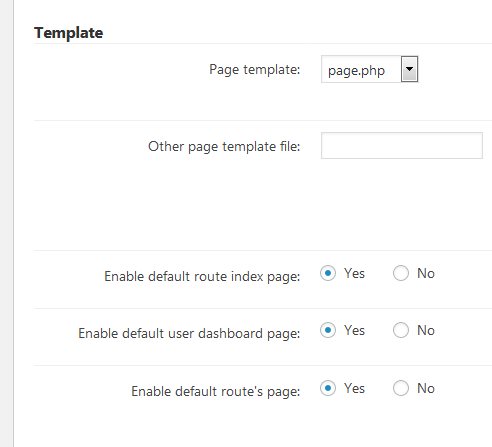Screen dimensions: 492x447
Task: Open the Page template dropdown arrow
Action: (x=409, y=69)
